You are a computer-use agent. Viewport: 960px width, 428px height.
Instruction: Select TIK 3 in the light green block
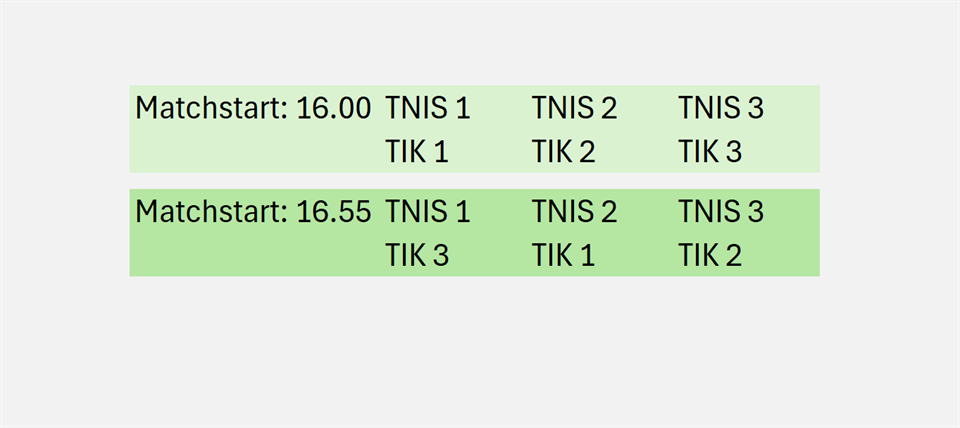click(710, 152)
